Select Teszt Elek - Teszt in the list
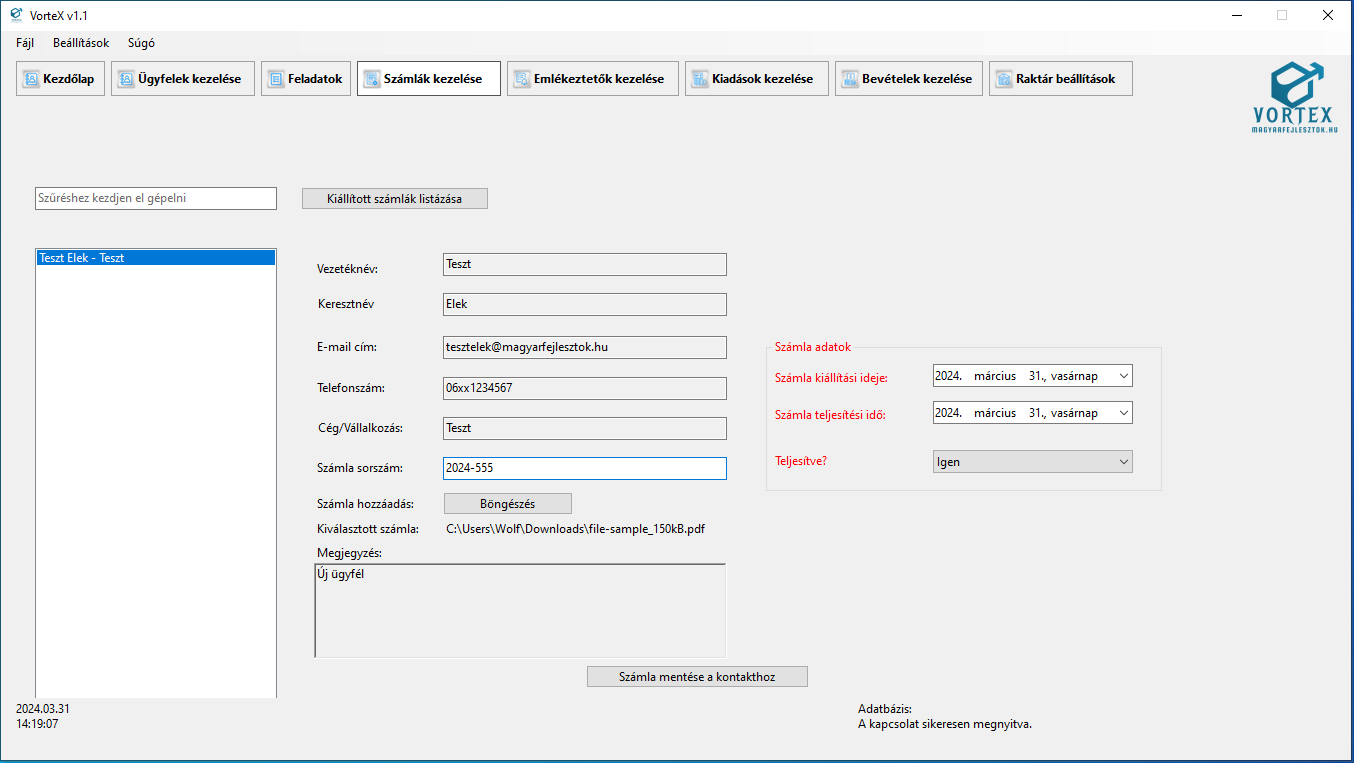Viewport: 1354px width, 763px height. [155, 258]
